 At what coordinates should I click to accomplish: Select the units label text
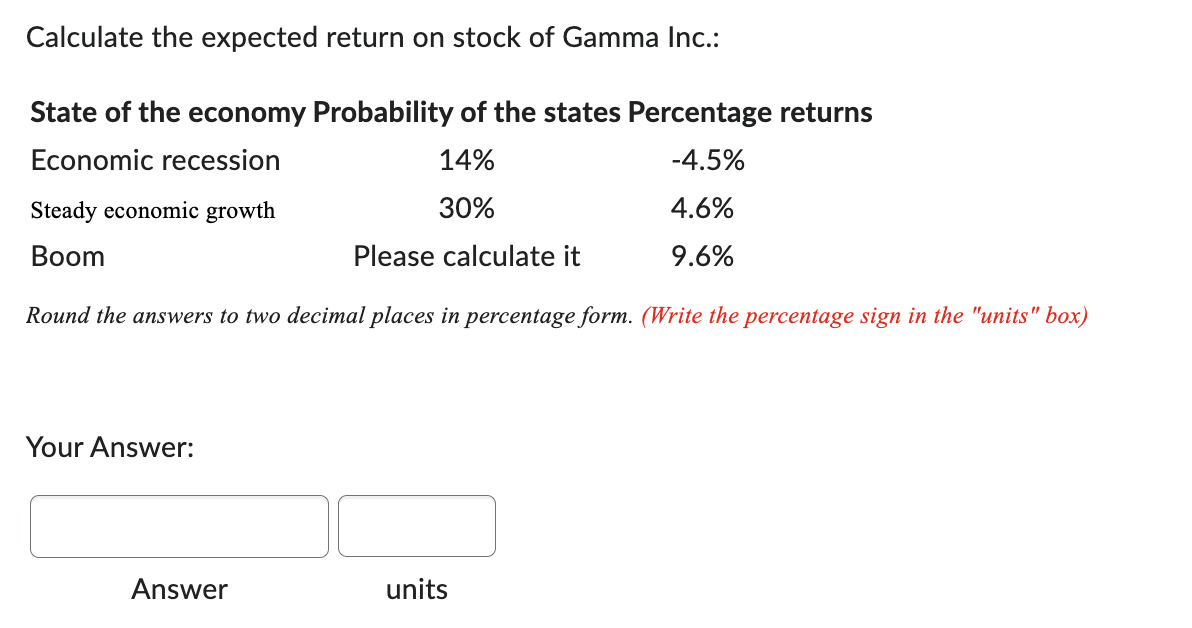[416, 589]
